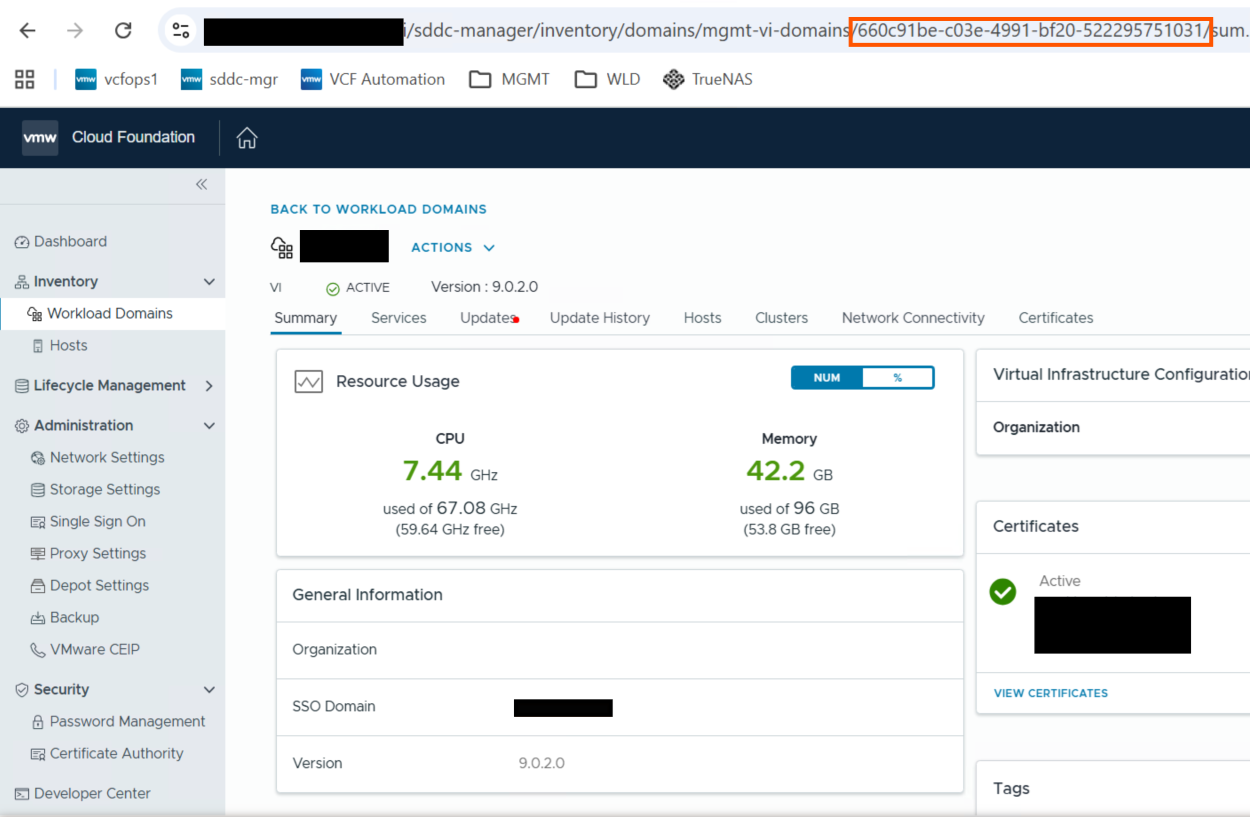Image resolution: width=1250 pixels, height=817 pixels.
Task: Switch to the Services tab
Action: click(x=398, y=318)
